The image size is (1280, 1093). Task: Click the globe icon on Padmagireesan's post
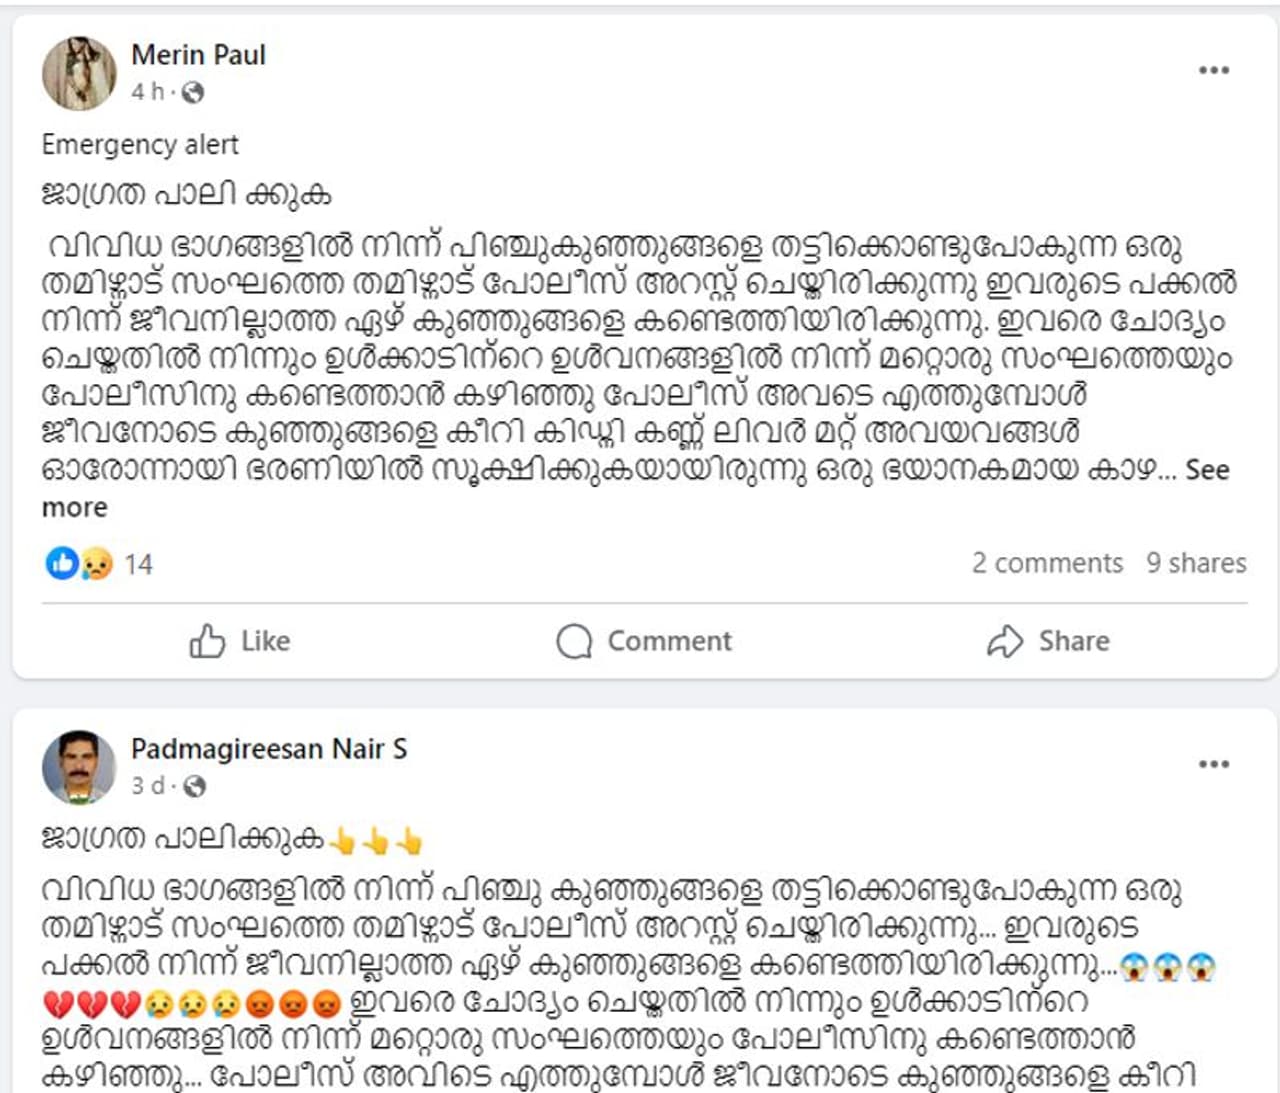(195, 787)
